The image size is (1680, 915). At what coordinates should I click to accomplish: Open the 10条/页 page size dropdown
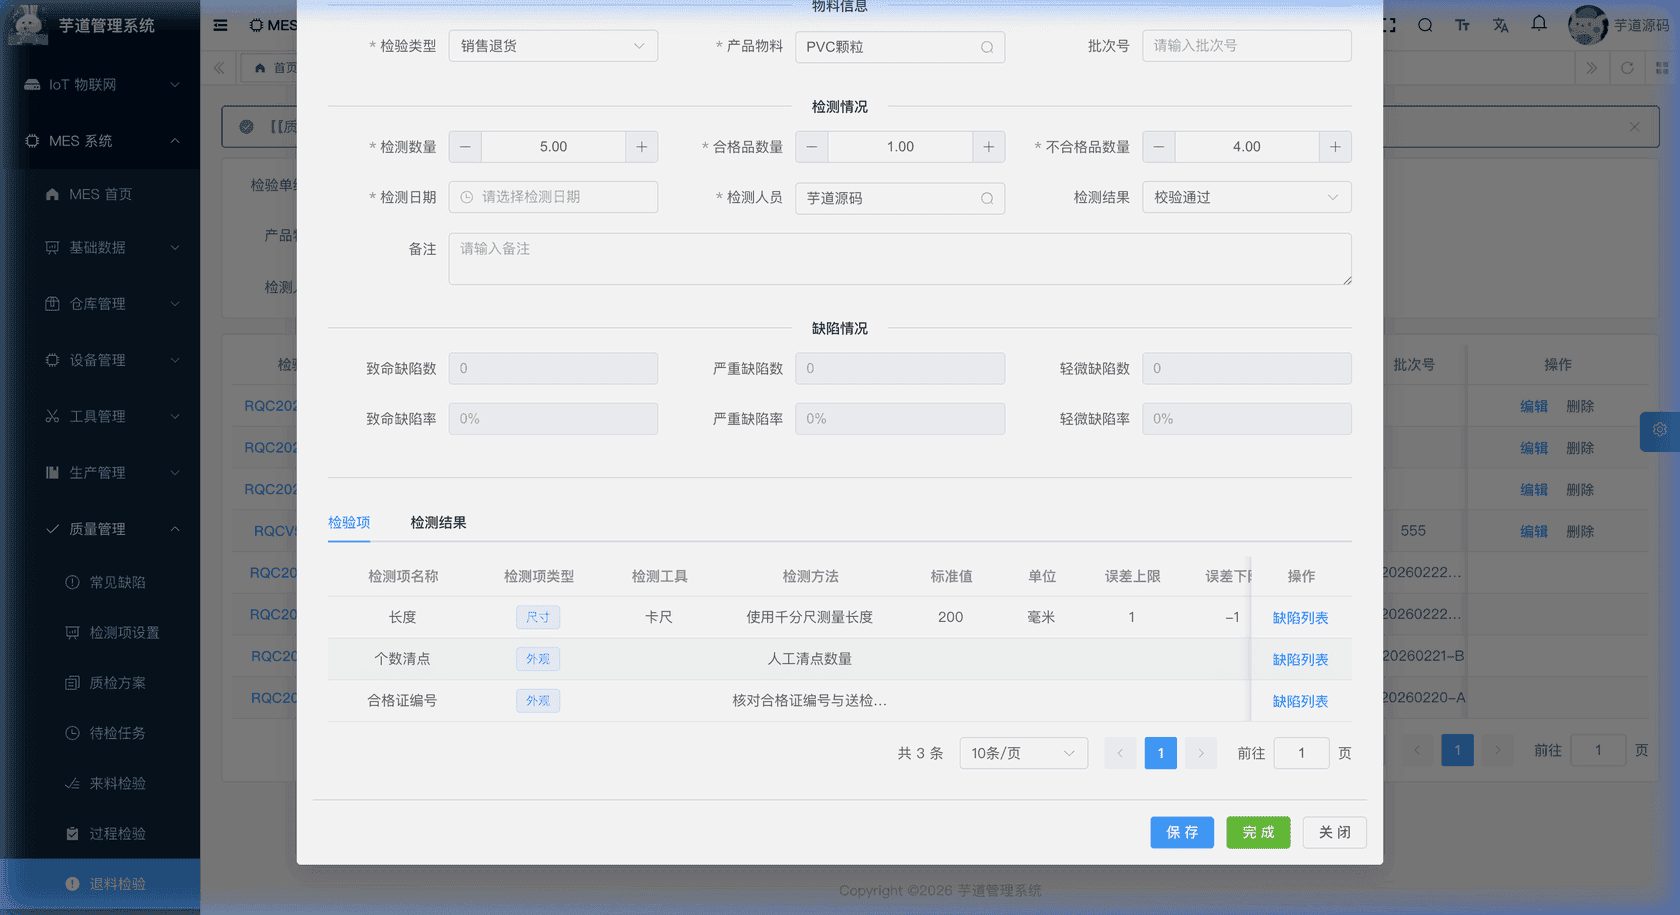click(1023, 753)
